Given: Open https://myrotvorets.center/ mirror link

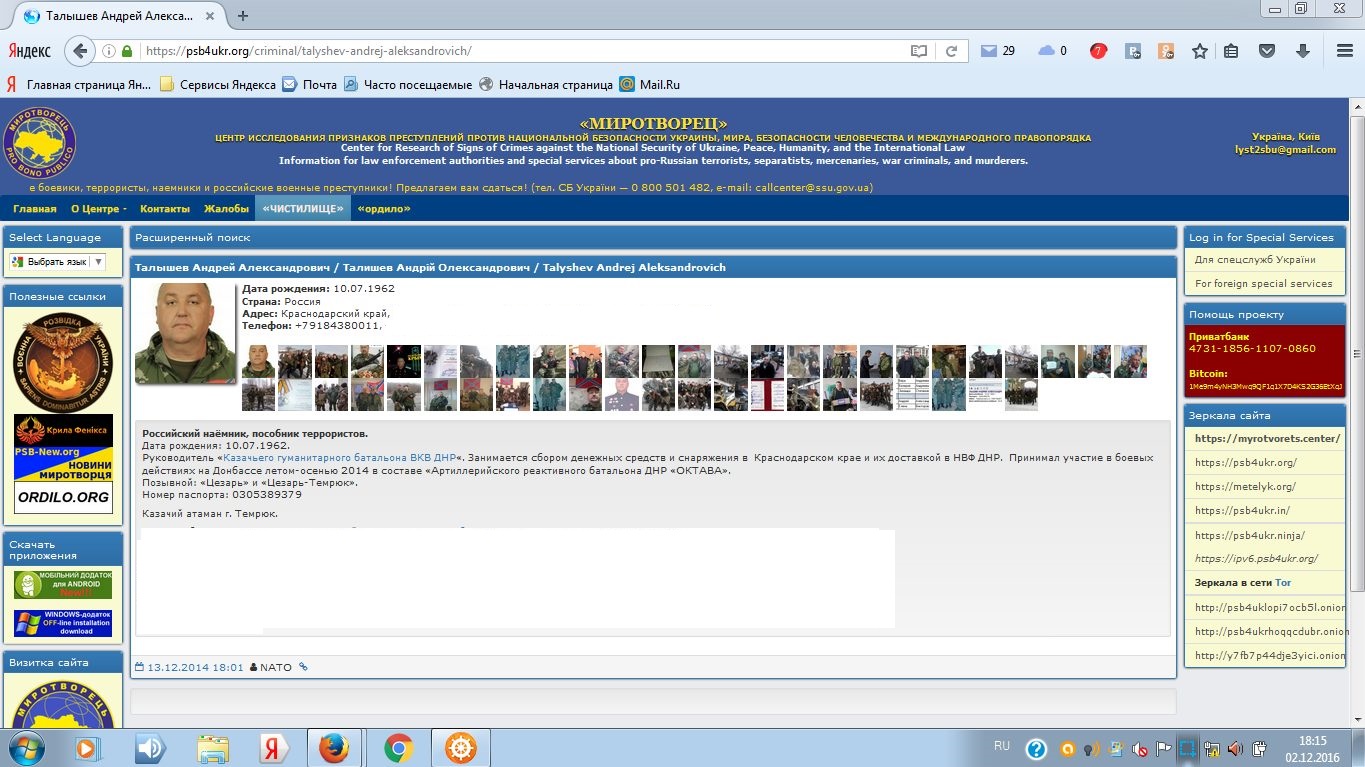Looking at the screenshot, I should [1267, 438].
